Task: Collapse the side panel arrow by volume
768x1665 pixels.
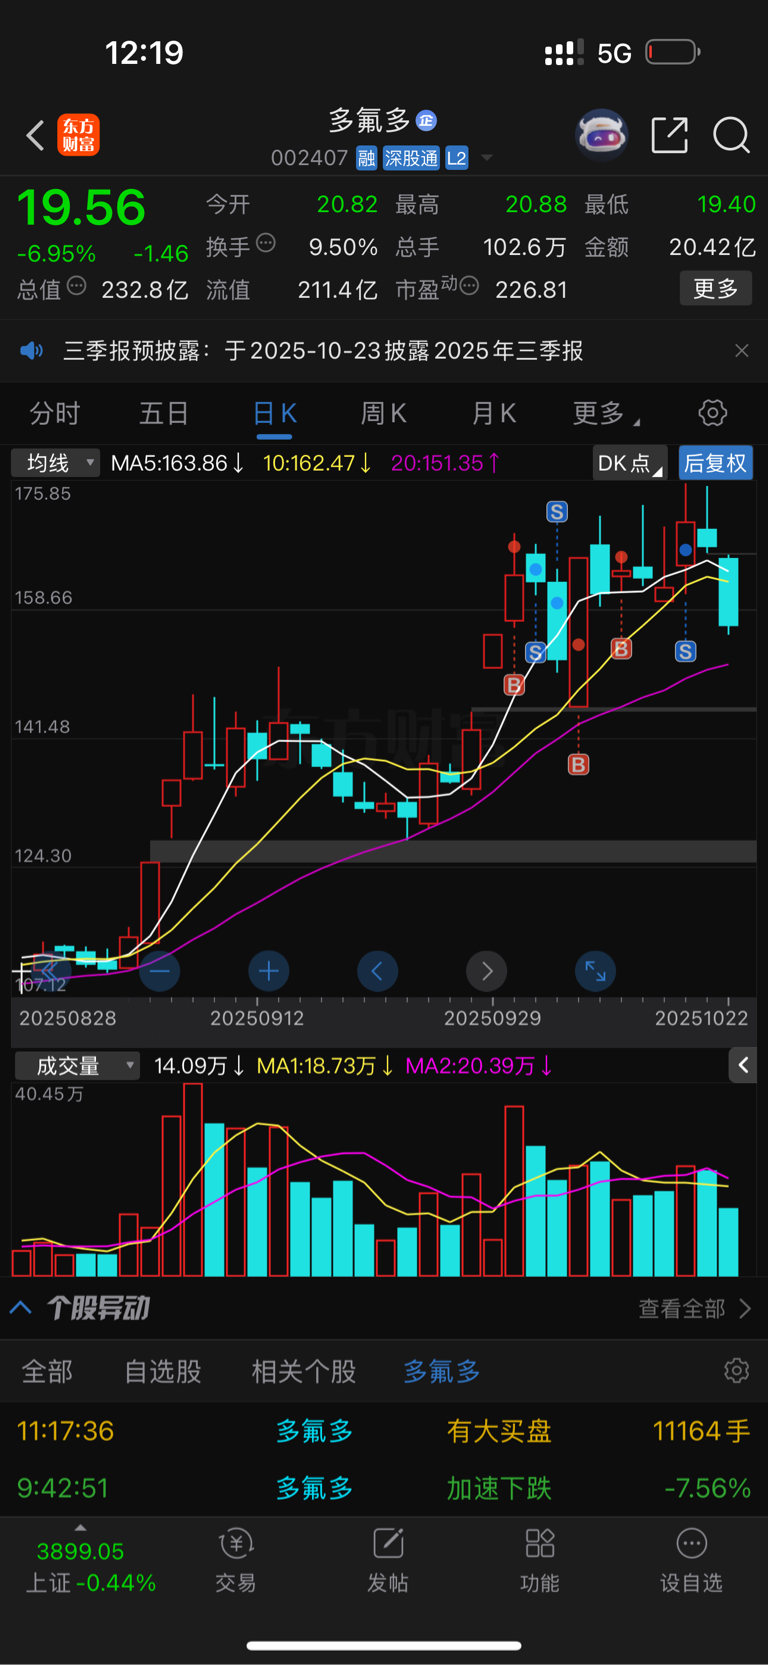Action: 742,1066
